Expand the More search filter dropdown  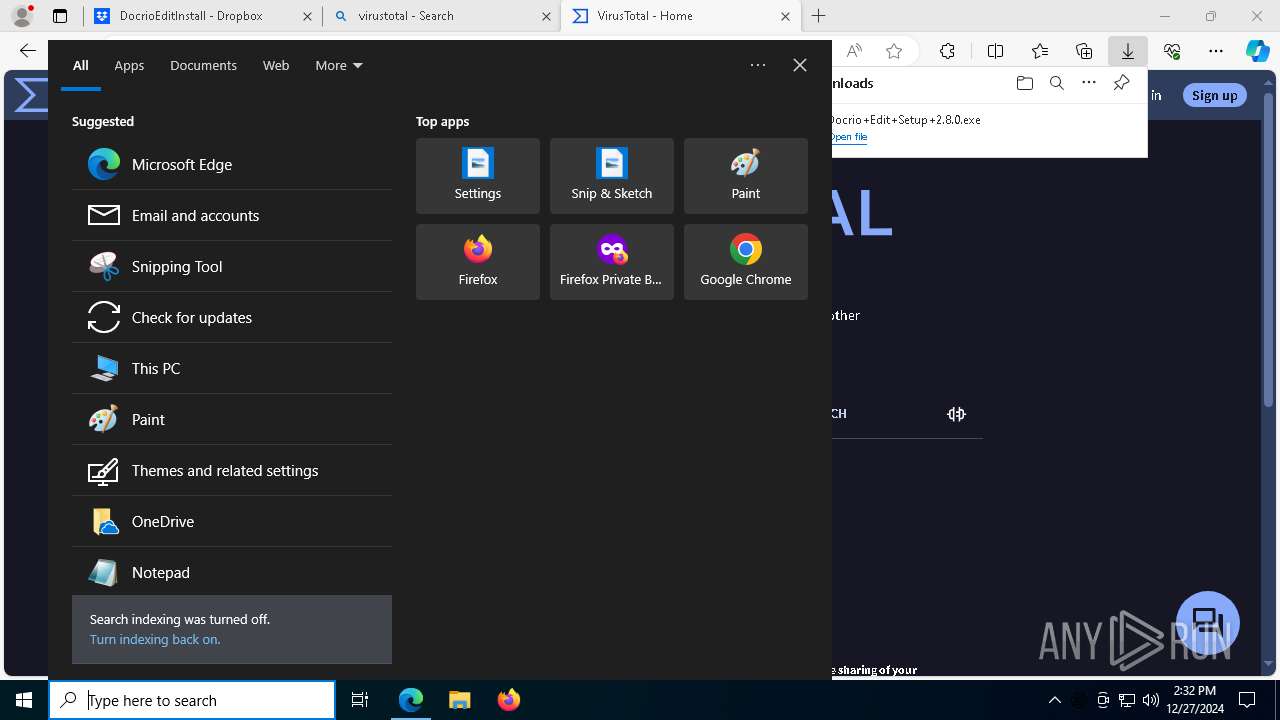click(339, 65)
